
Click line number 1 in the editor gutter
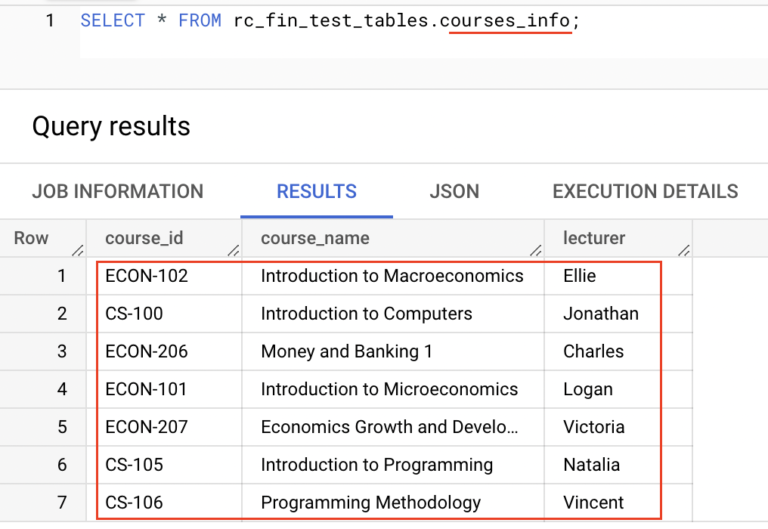coord(50,20)
